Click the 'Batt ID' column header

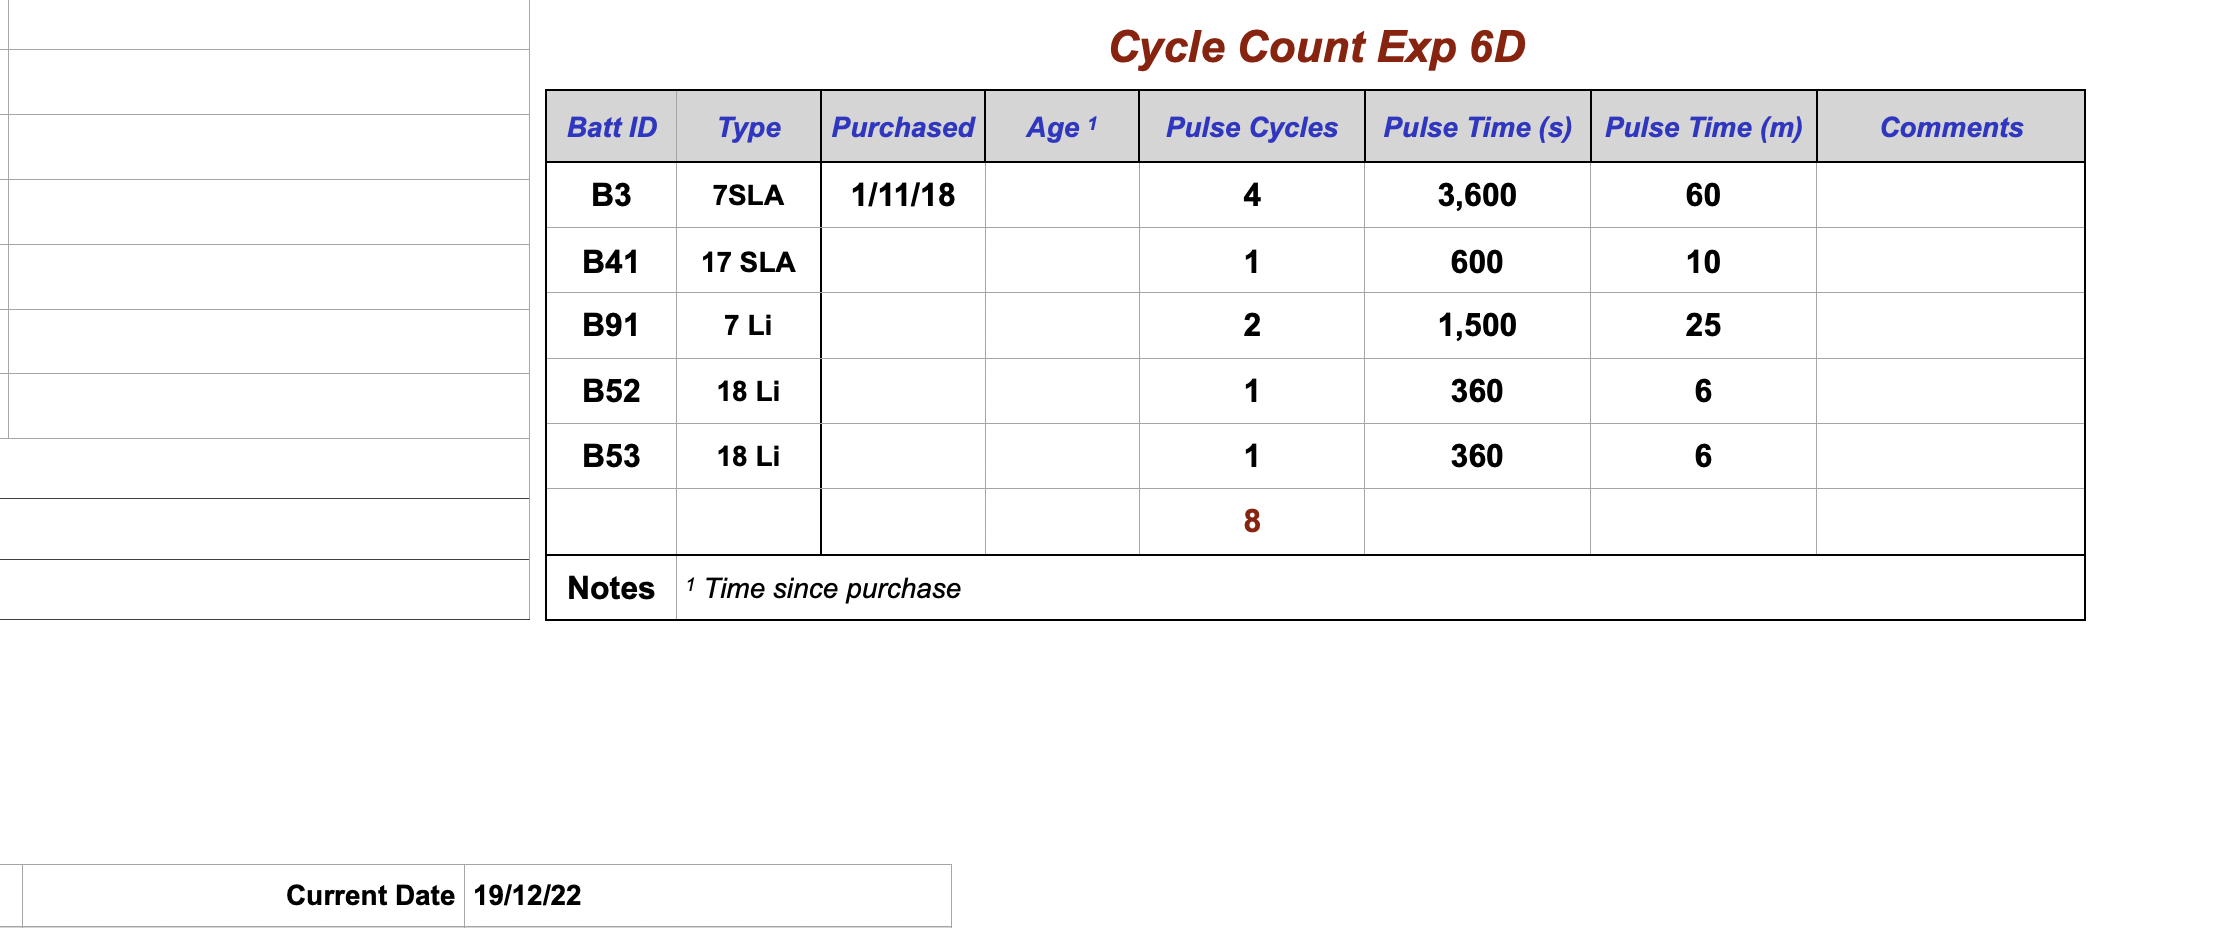[x=612, y=127]
